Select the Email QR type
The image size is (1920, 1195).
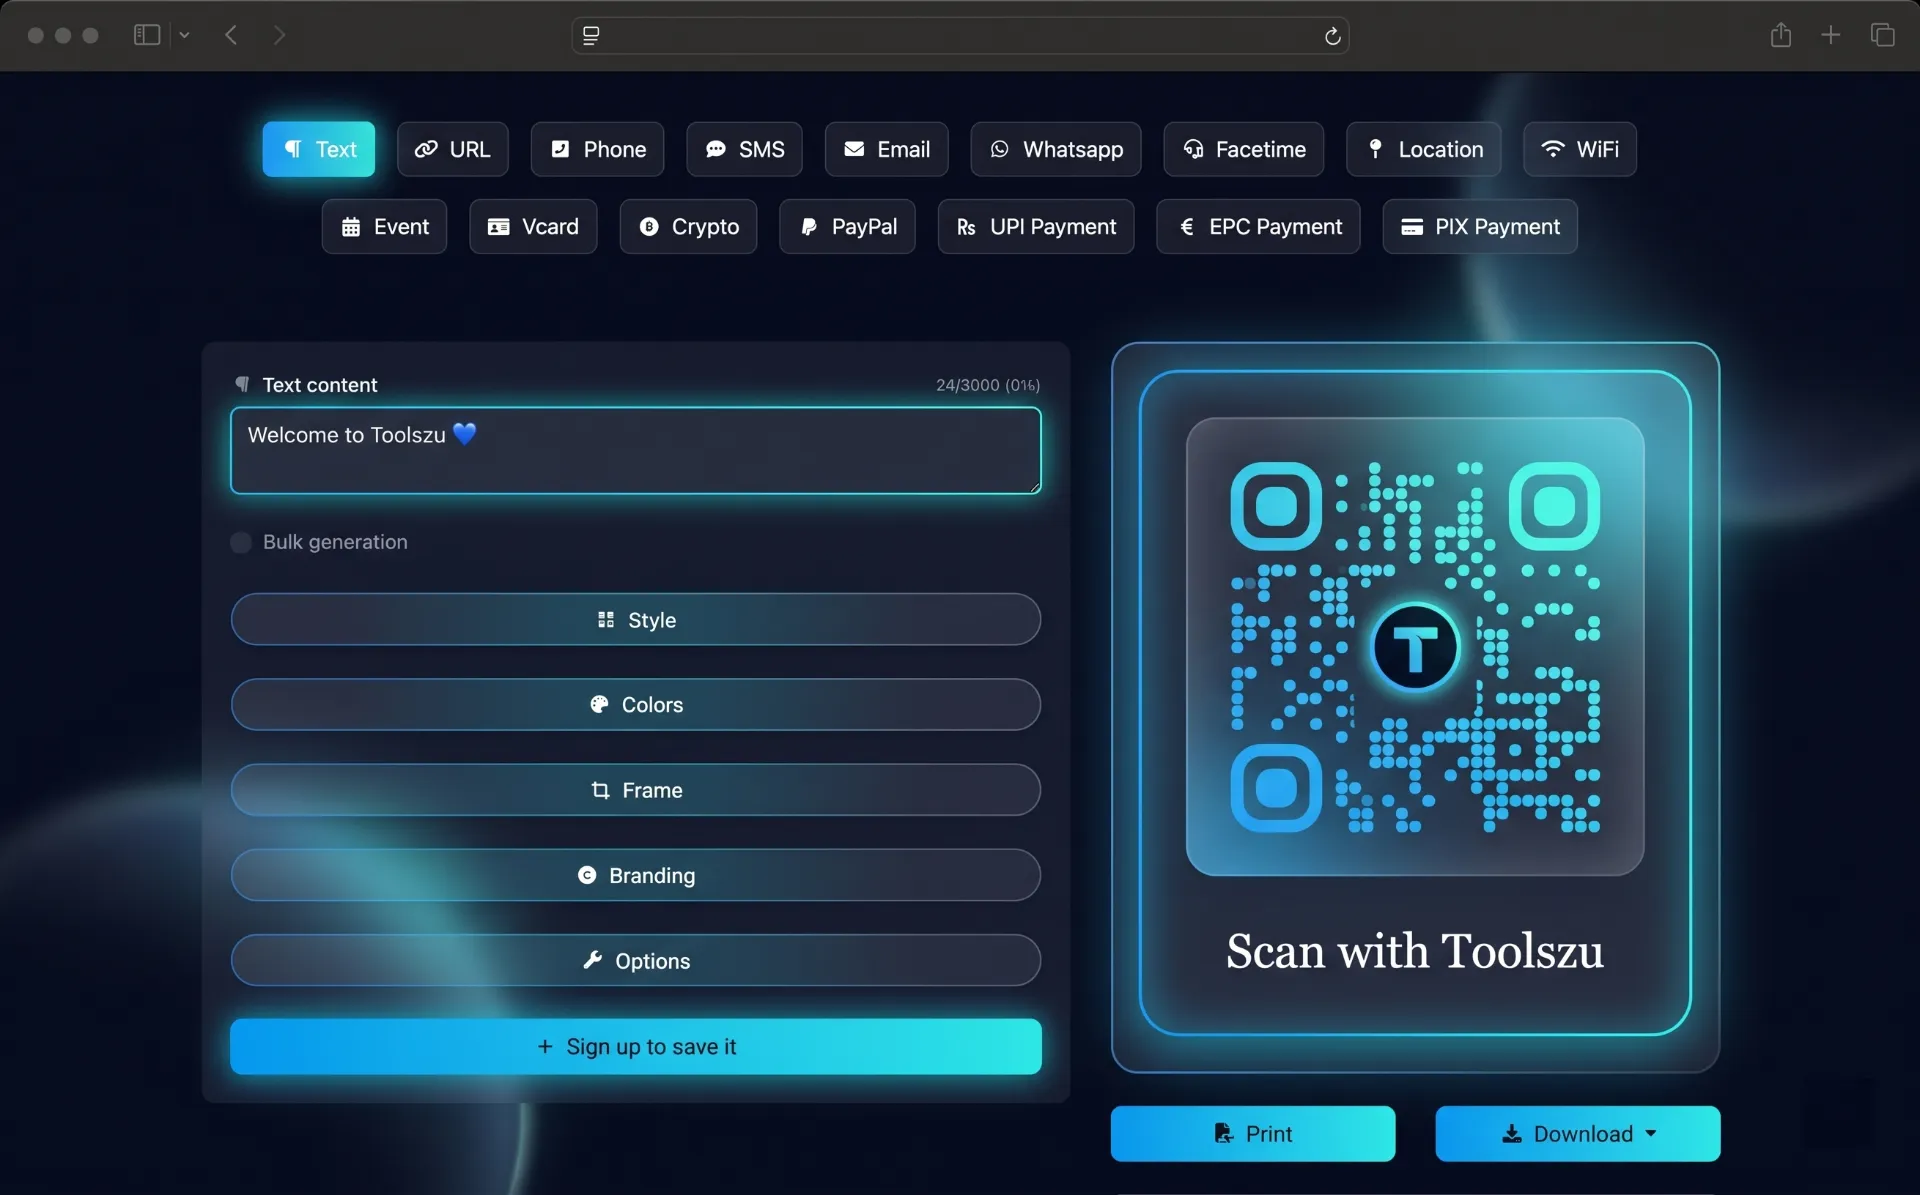tap(886, 149)
